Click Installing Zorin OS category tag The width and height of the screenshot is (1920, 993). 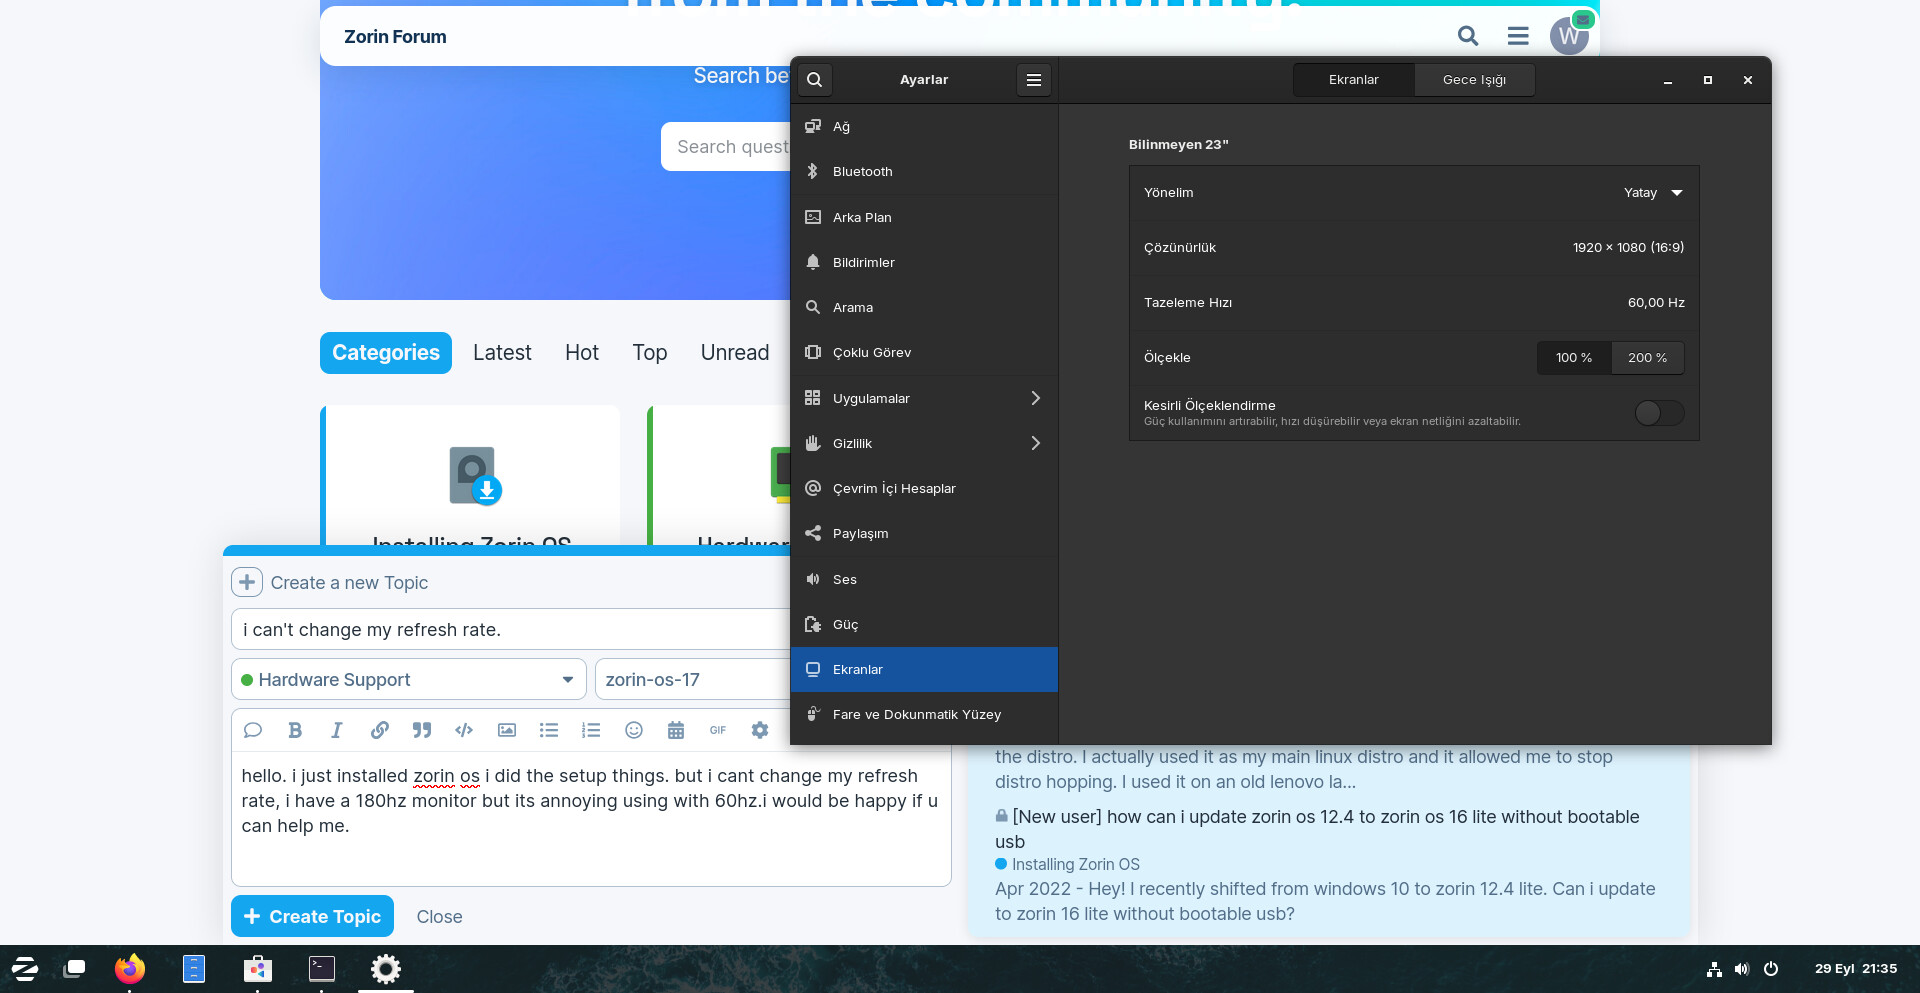[x=1067, y=864]
